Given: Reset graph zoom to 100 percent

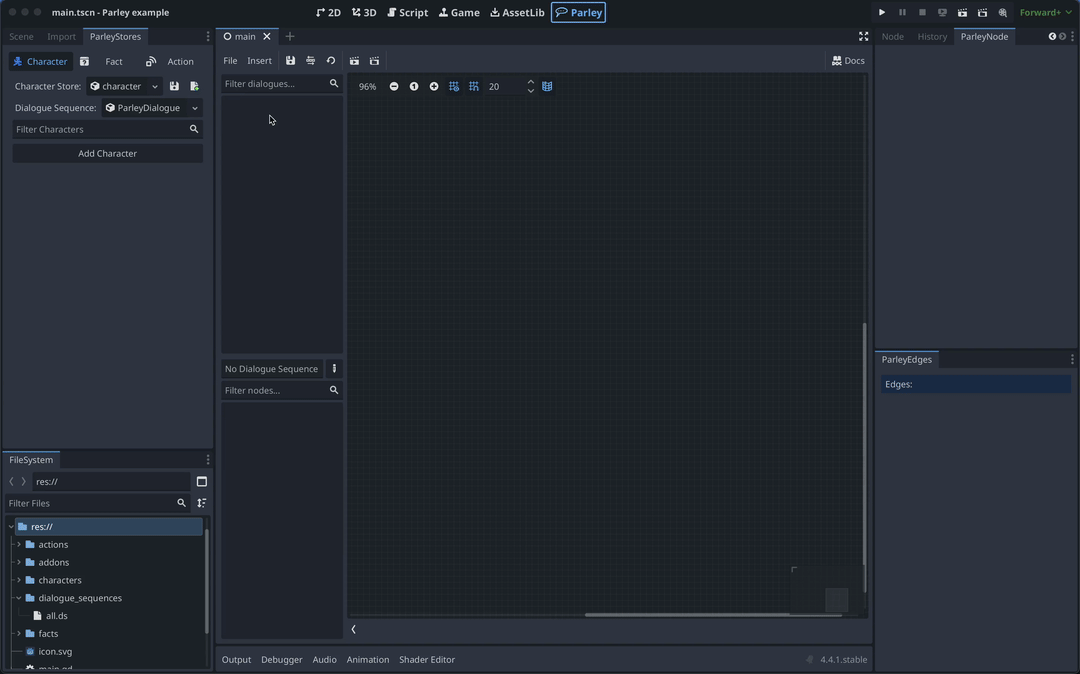Looking at the screenshot, I should (414, 86).
